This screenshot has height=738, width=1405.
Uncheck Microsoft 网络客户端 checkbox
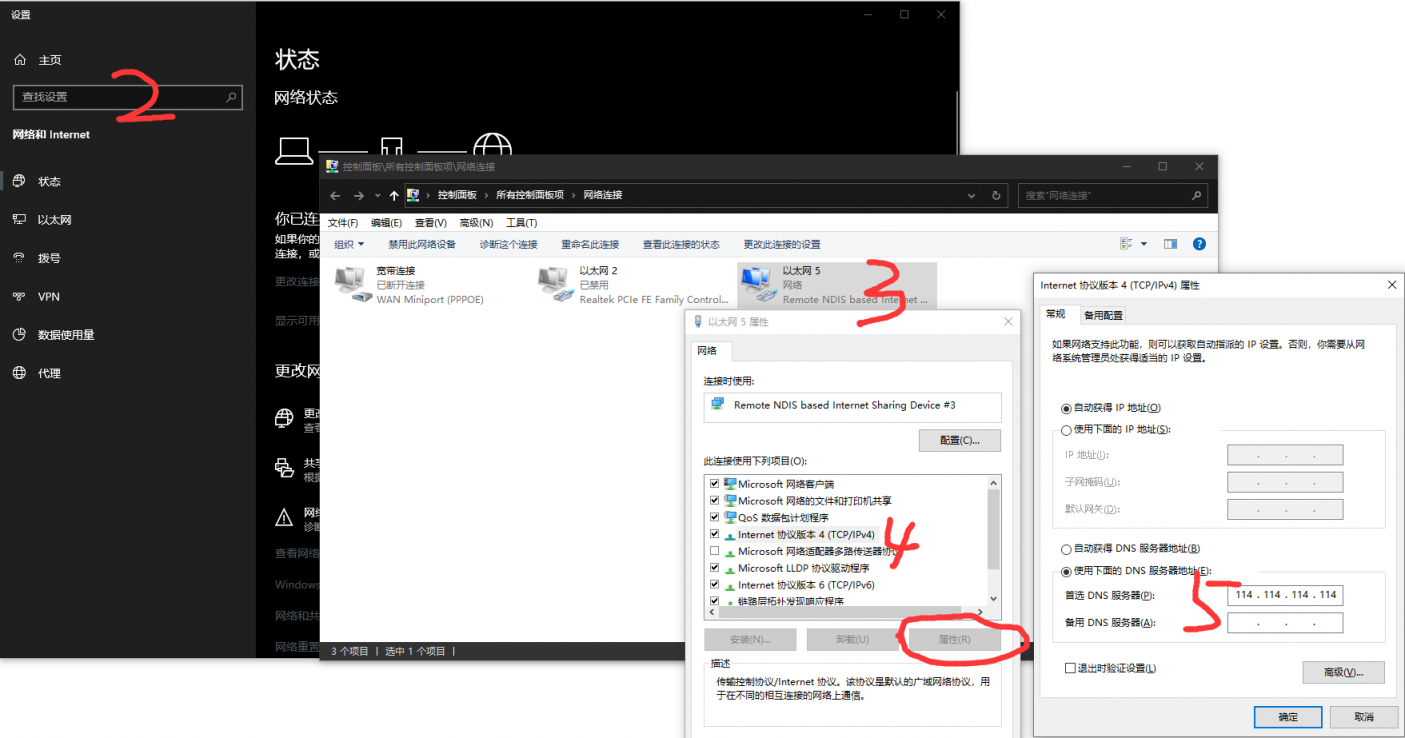[x=714, y=484]
